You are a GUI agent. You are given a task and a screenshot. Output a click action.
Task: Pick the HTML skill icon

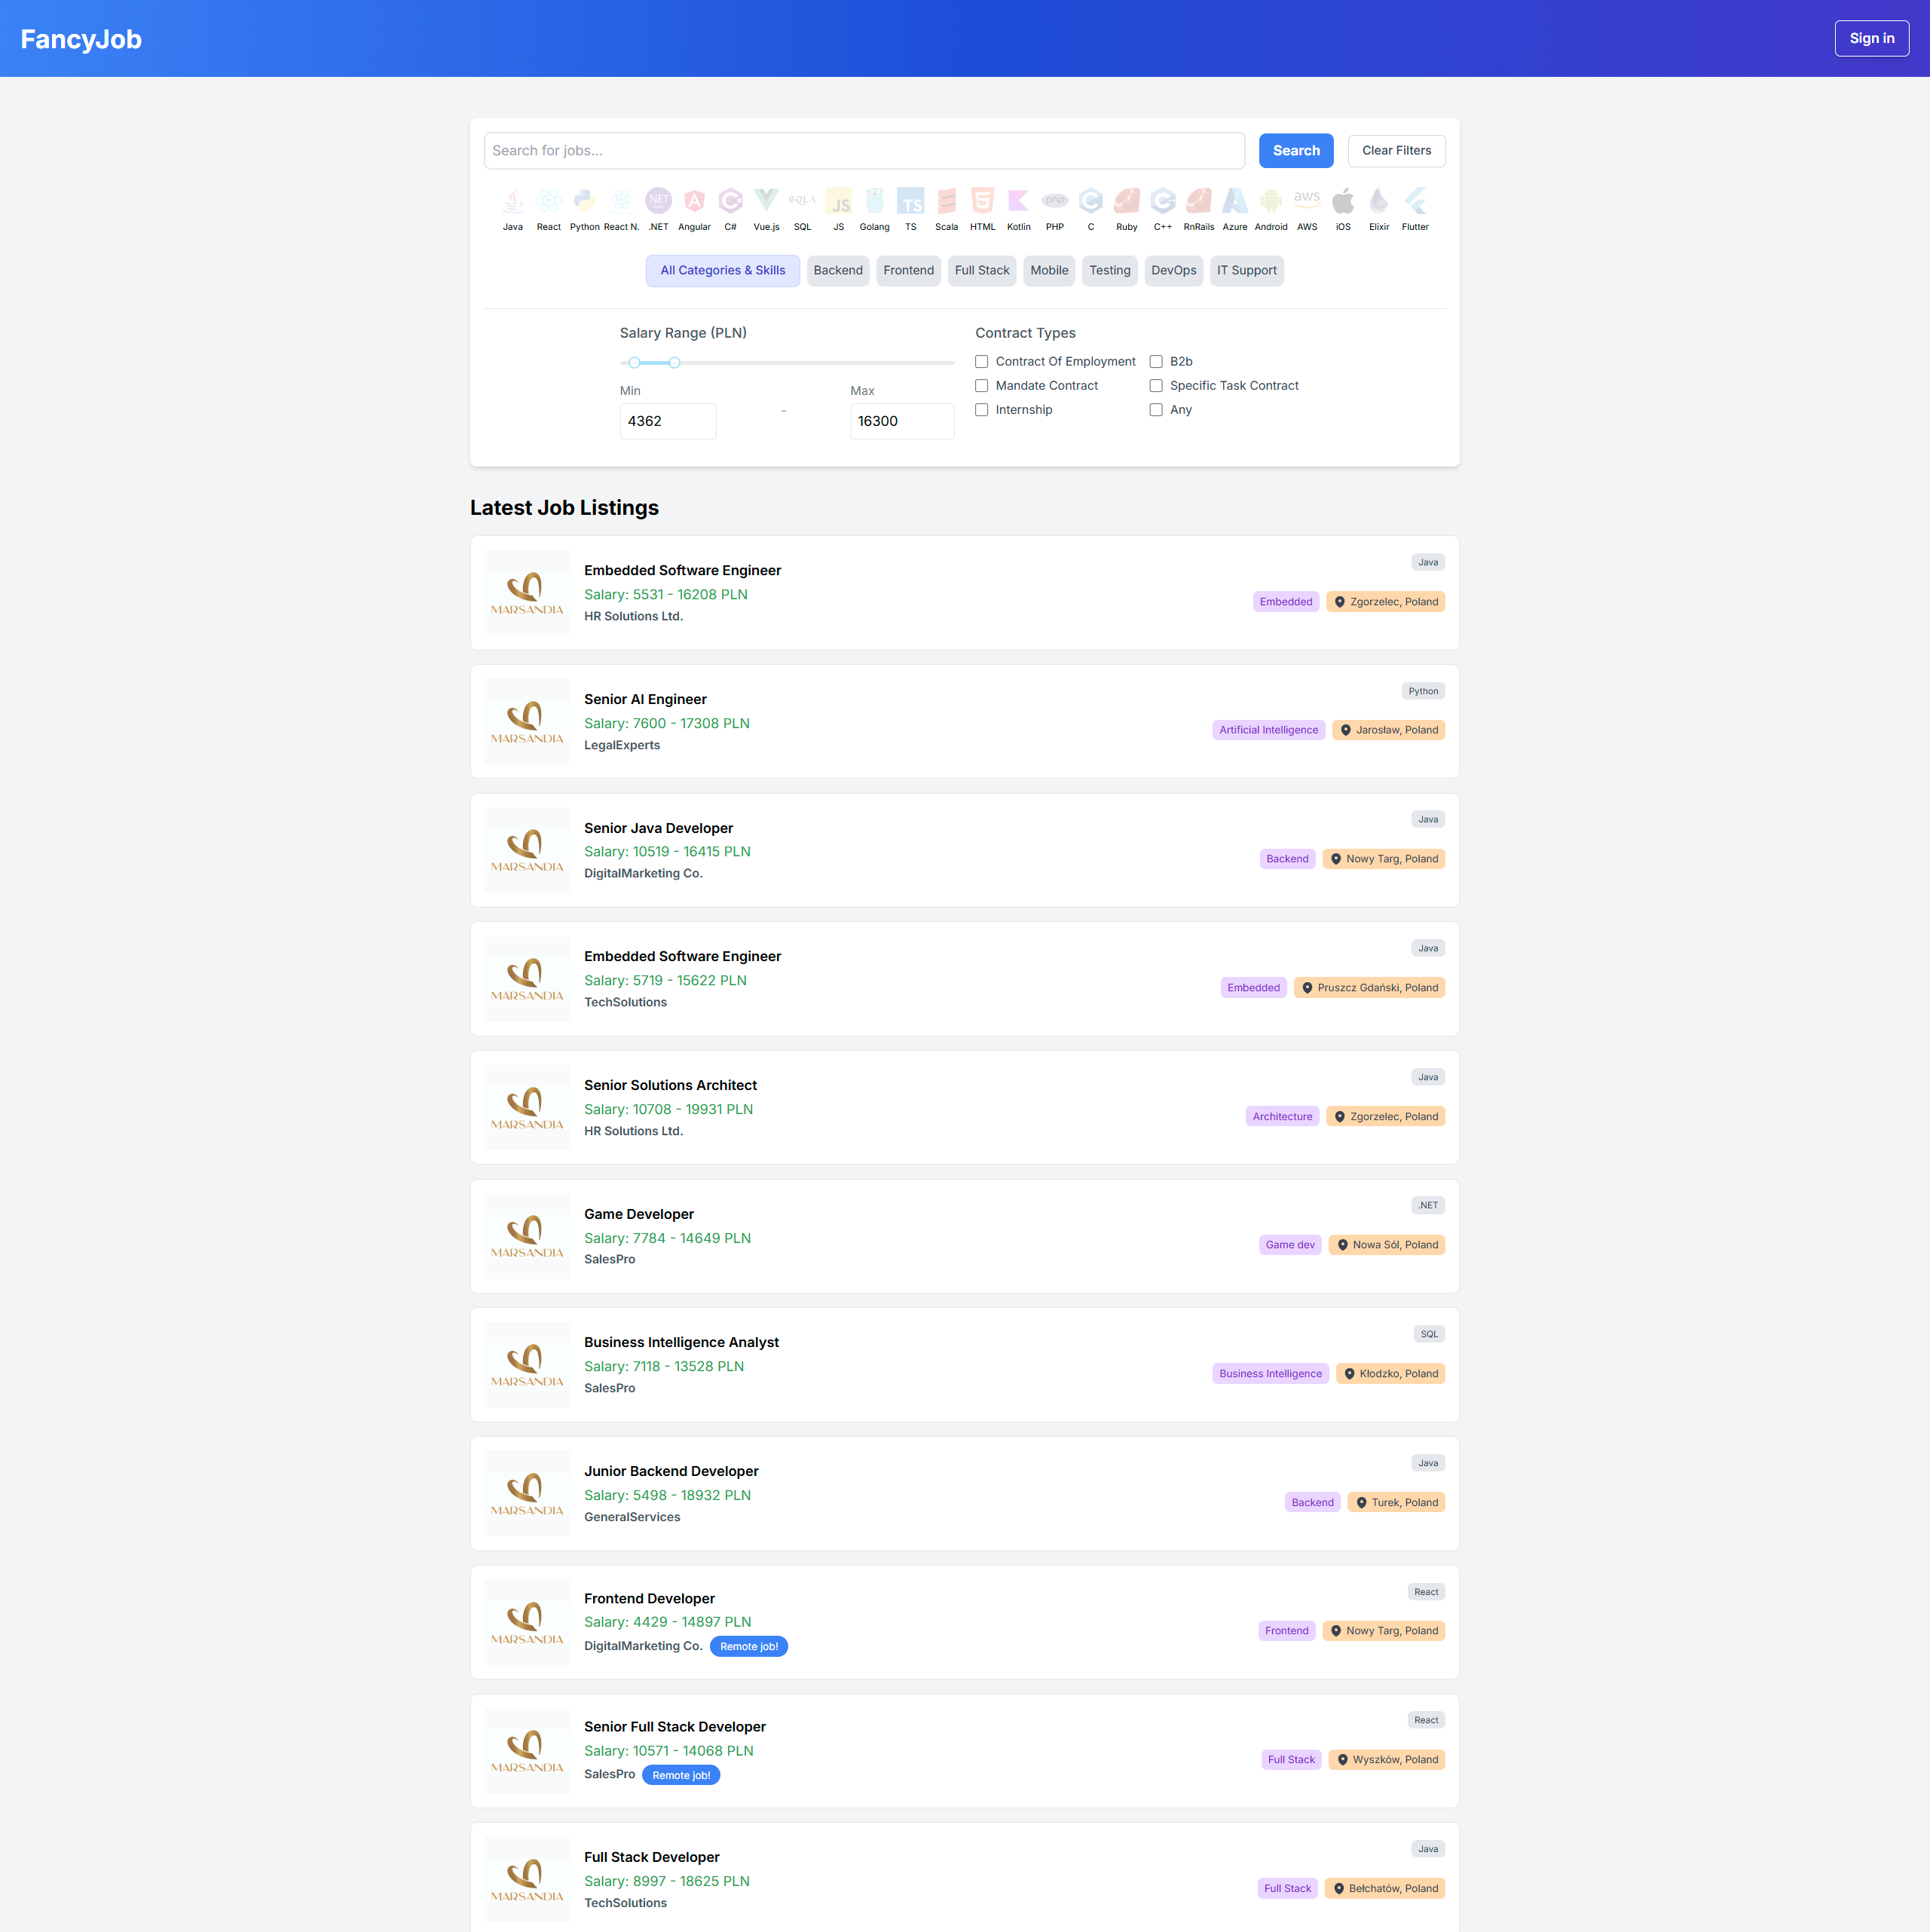[x=982, y=202]
